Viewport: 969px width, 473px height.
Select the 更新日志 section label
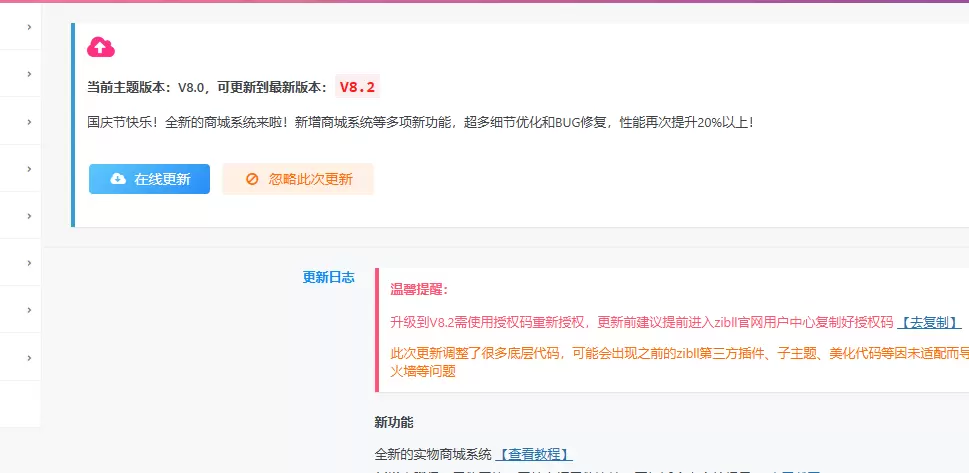pyautogui.click(x=328, y=277)
